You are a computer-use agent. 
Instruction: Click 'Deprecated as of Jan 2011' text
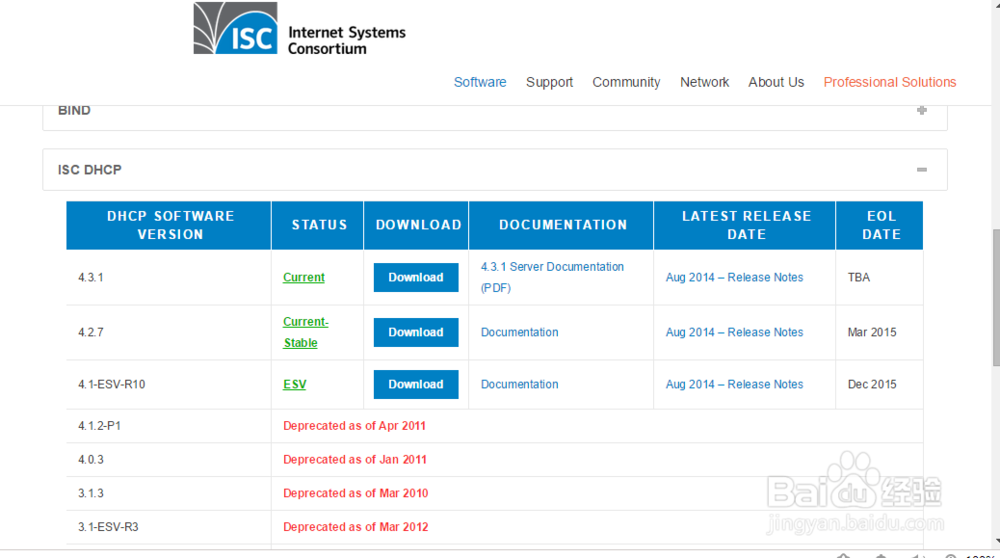pyautogui.click(x=355, y=460)
